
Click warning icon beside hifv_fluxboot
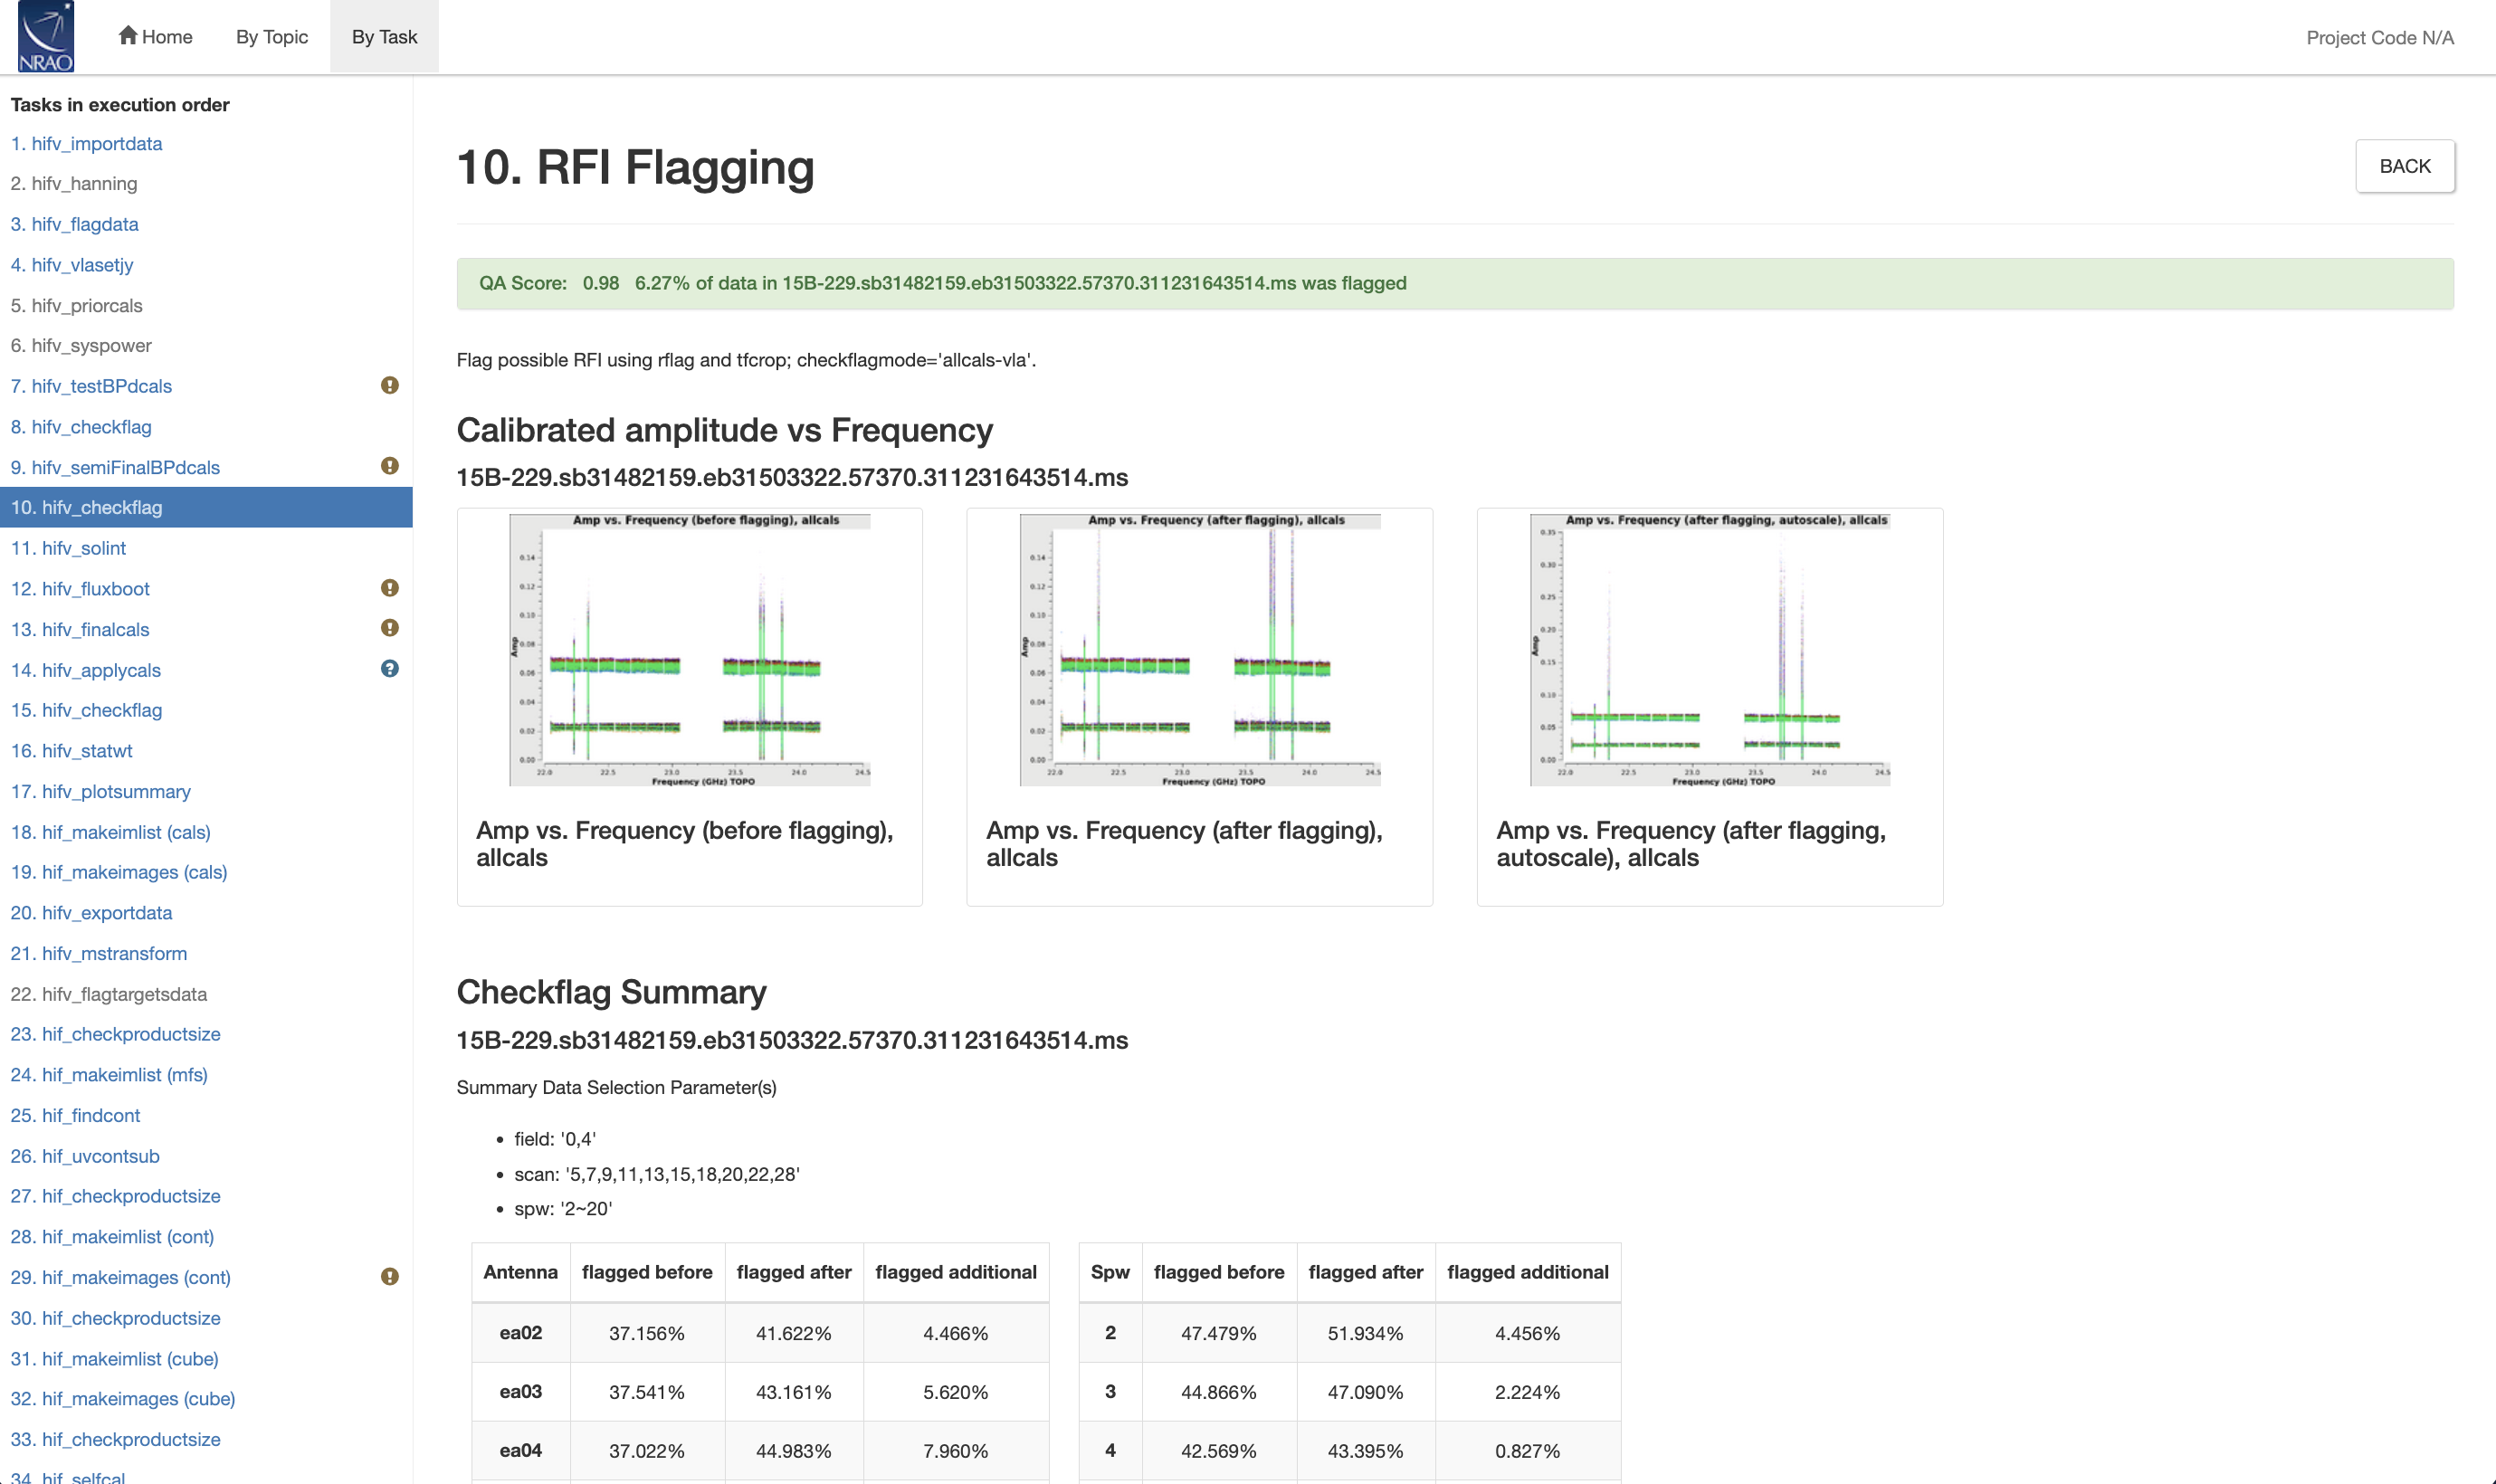[x=390, y=588]
